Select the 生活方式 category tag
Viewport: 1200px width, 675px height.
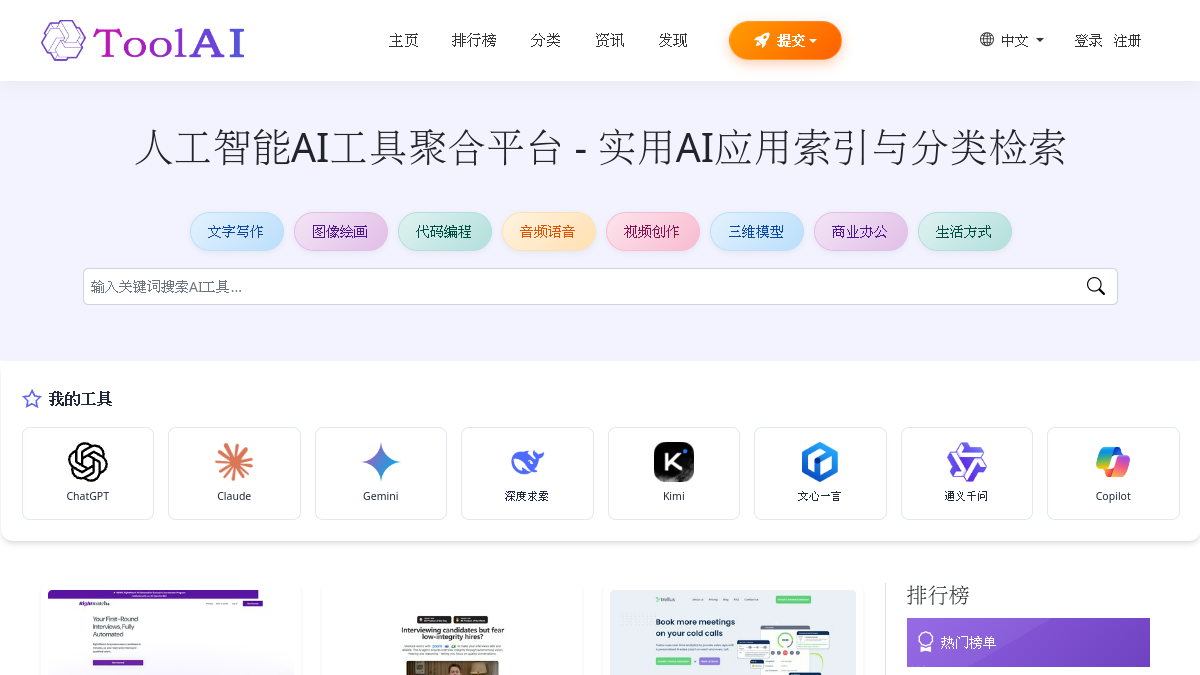coord(964,231)
